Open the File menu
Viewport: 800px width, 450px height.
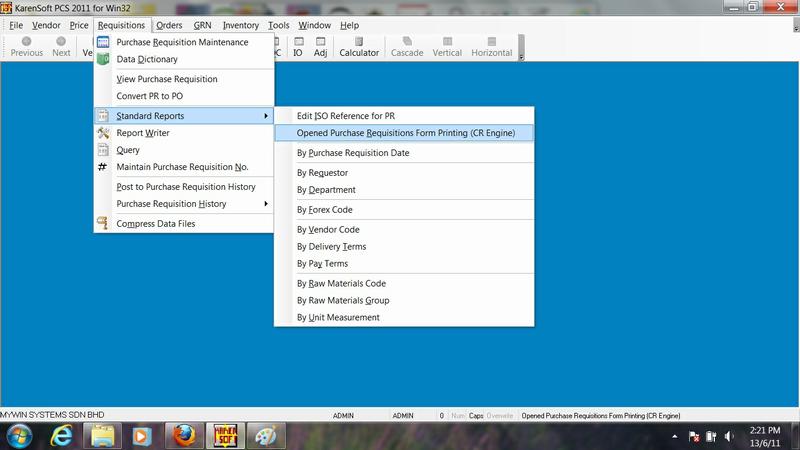(16, 25)
